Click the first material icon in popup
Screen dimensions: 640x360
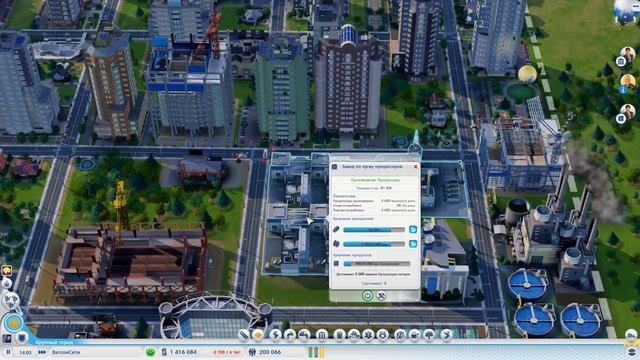point(336,229)
